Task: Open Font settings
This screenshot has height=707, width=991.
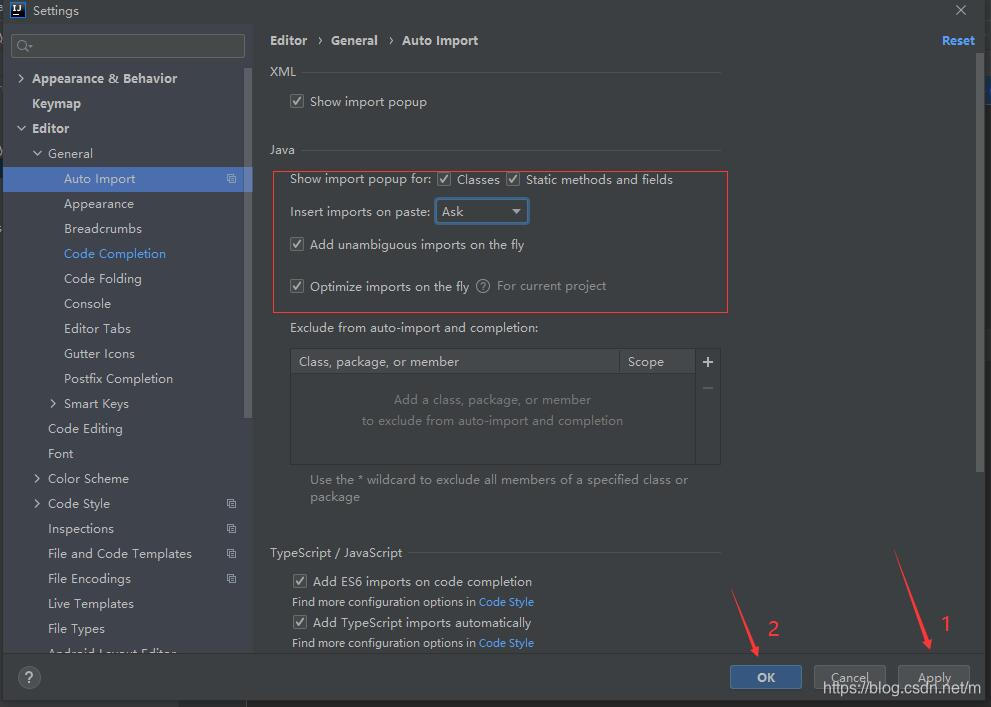Action: (61, 454)
